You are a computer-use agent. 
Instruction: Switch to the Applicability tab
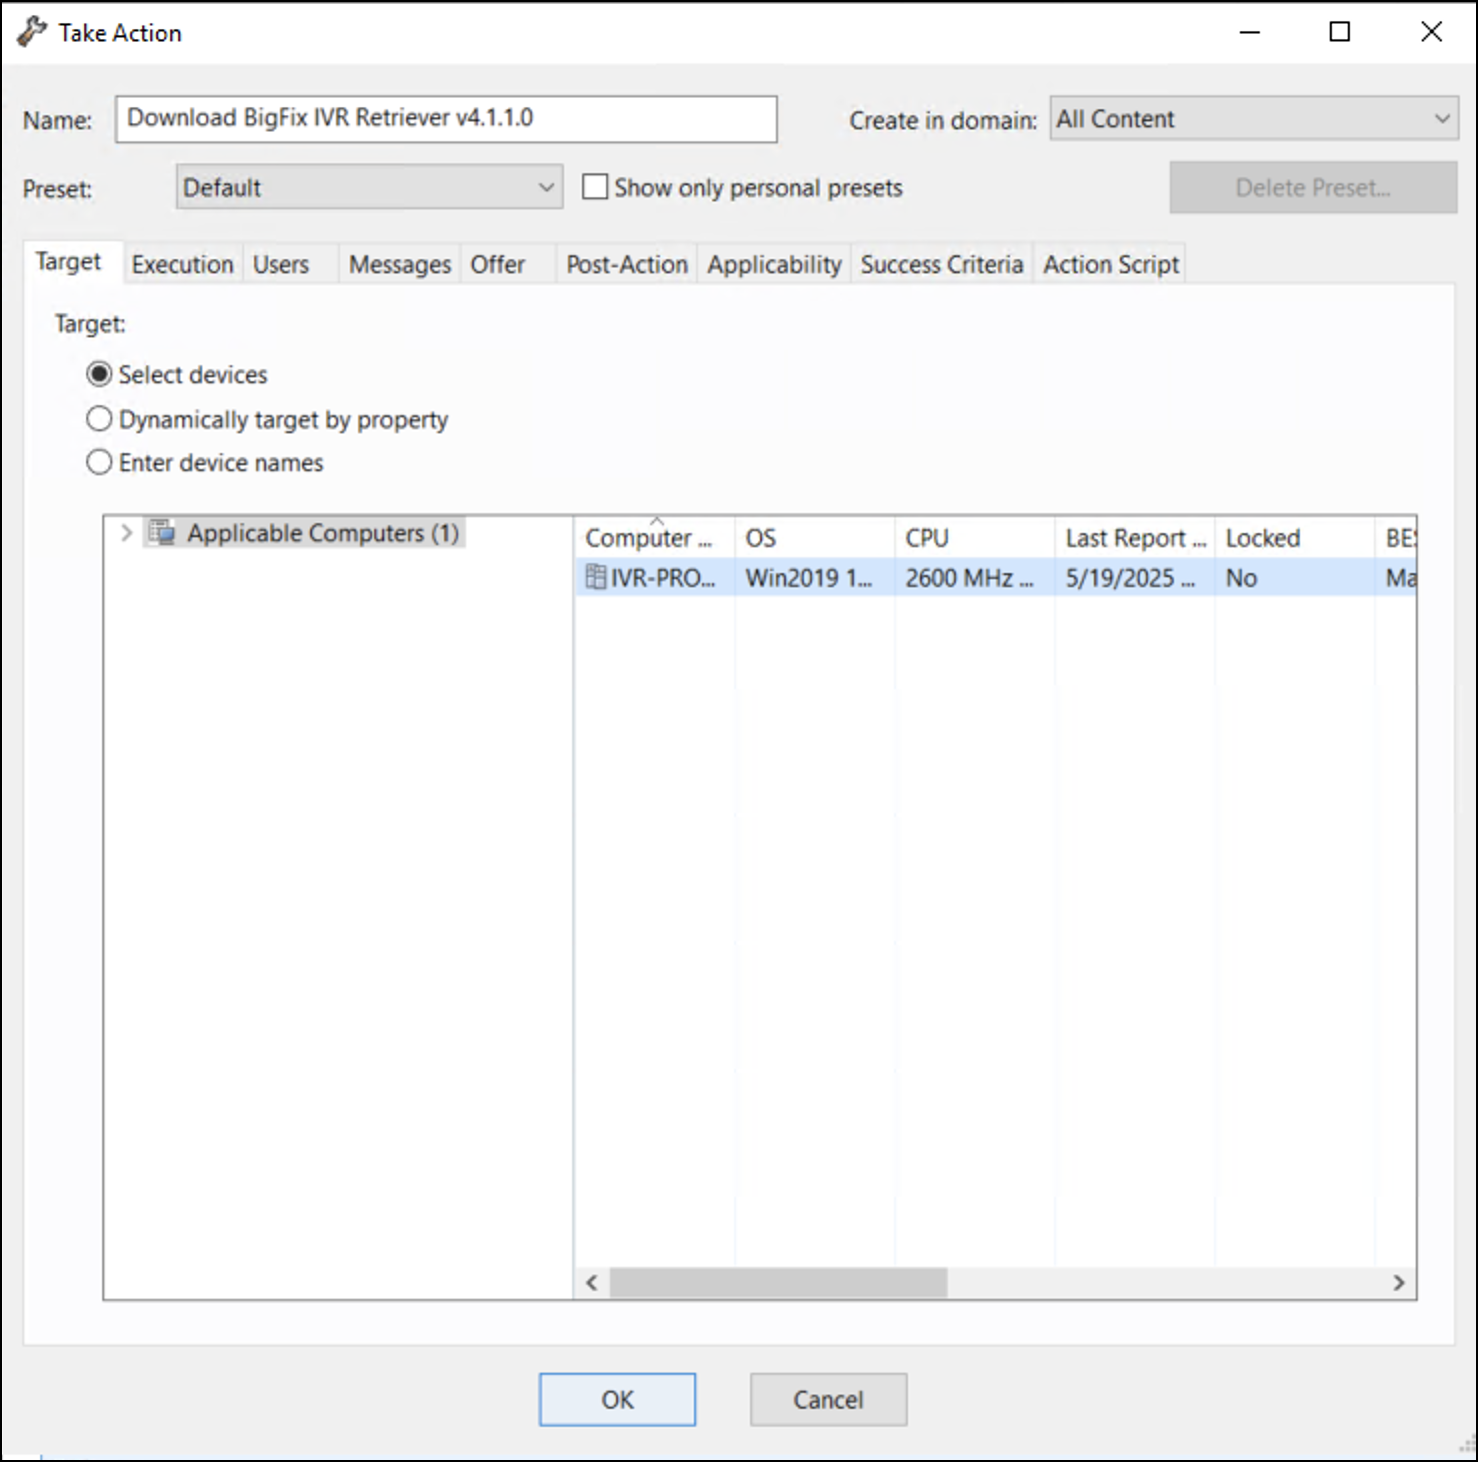tap(774, 264)
